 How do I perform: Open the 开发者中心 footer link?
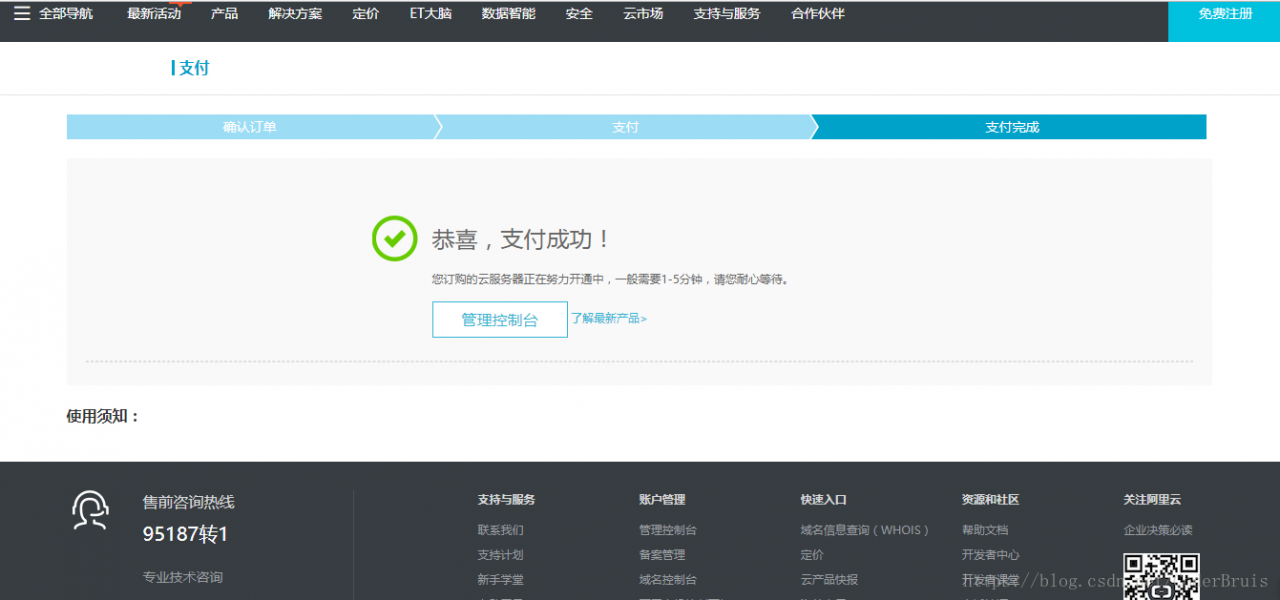991,555
